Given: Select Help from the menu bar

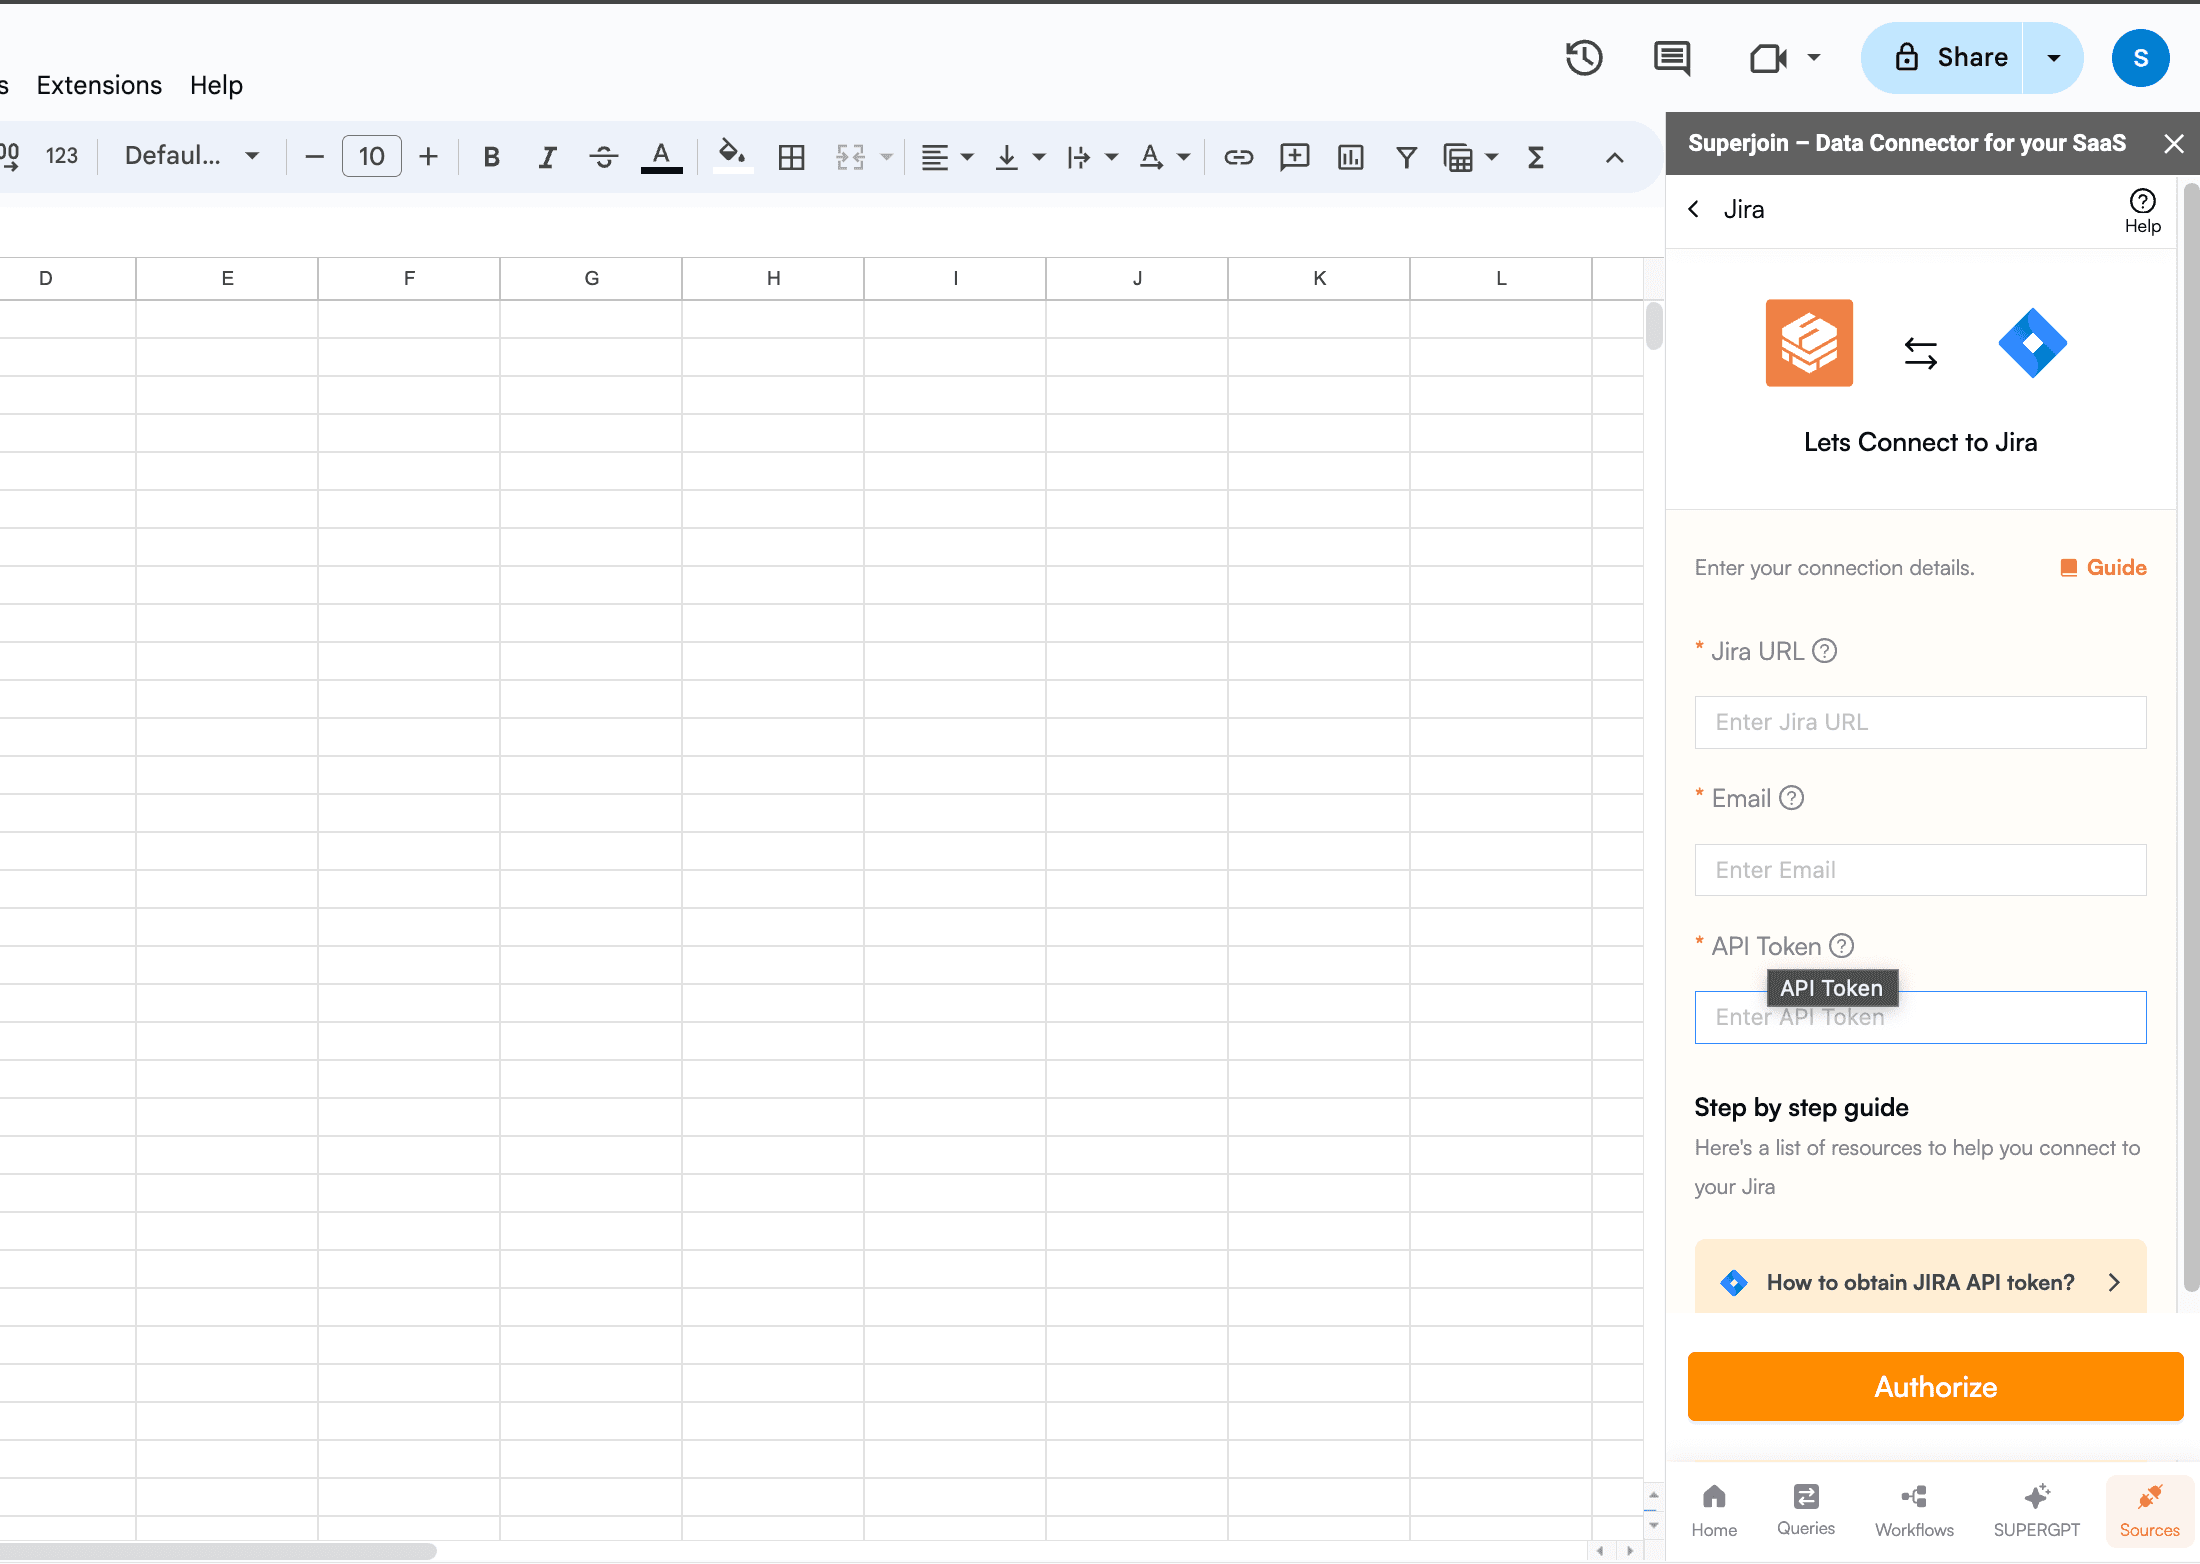Looking at the screenshot, I should (x=215, y=85).
